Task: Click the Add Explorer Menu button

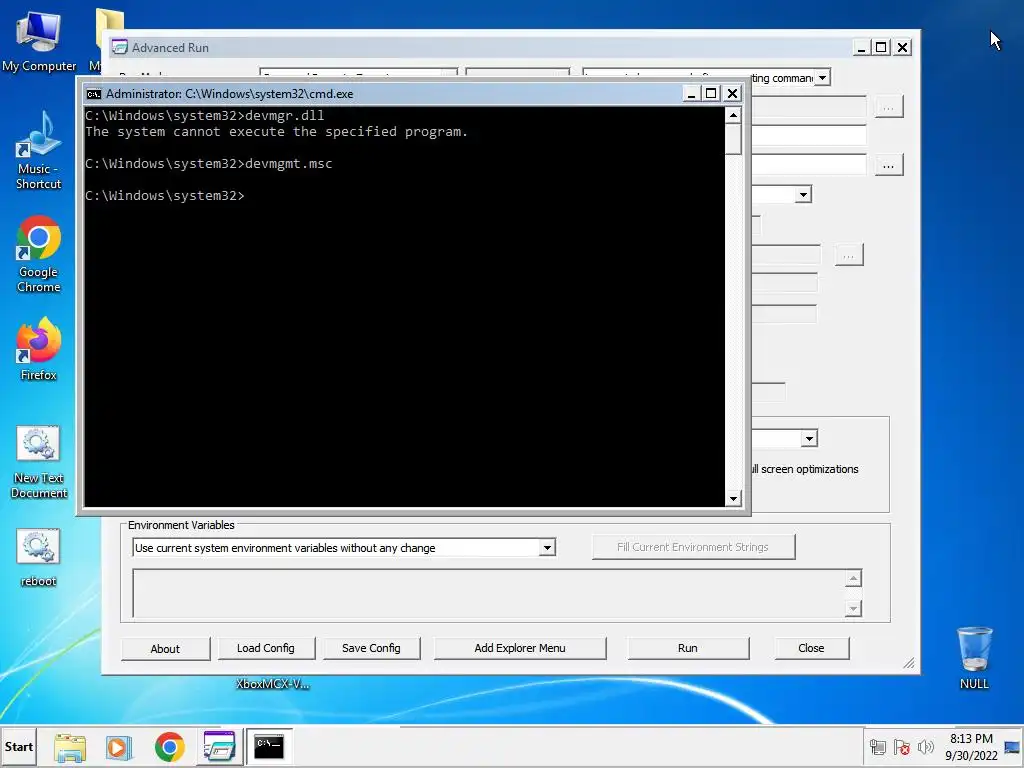Action: (x=520, y=648)
